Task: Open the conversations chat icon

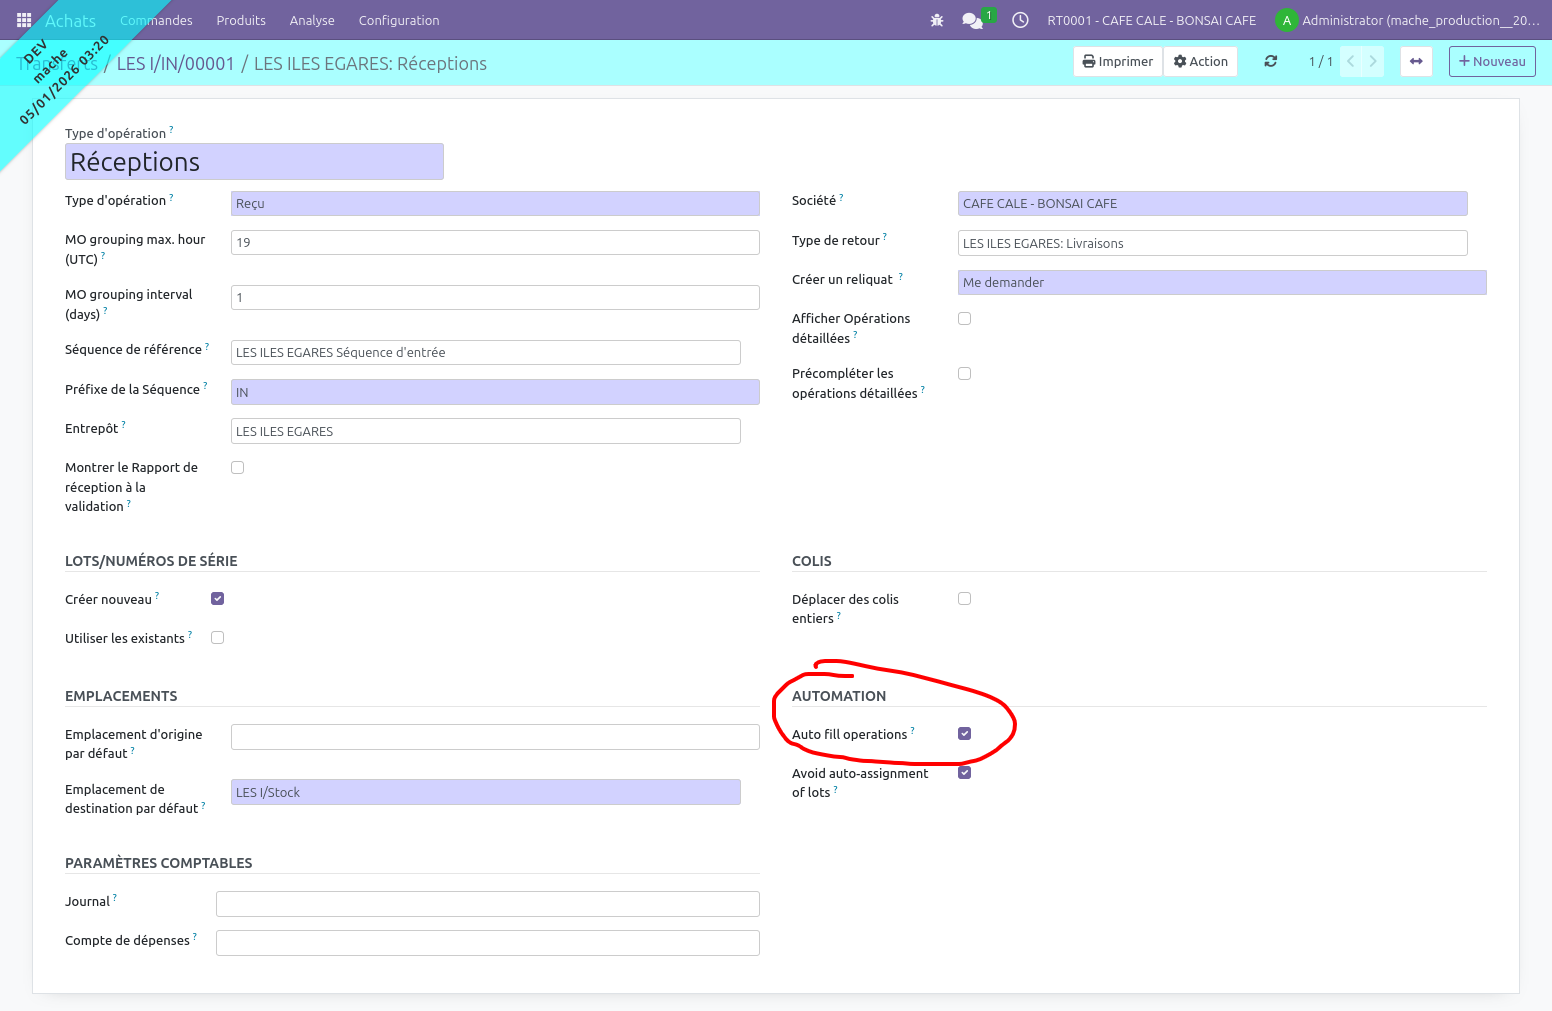Action: coord(972,20)
